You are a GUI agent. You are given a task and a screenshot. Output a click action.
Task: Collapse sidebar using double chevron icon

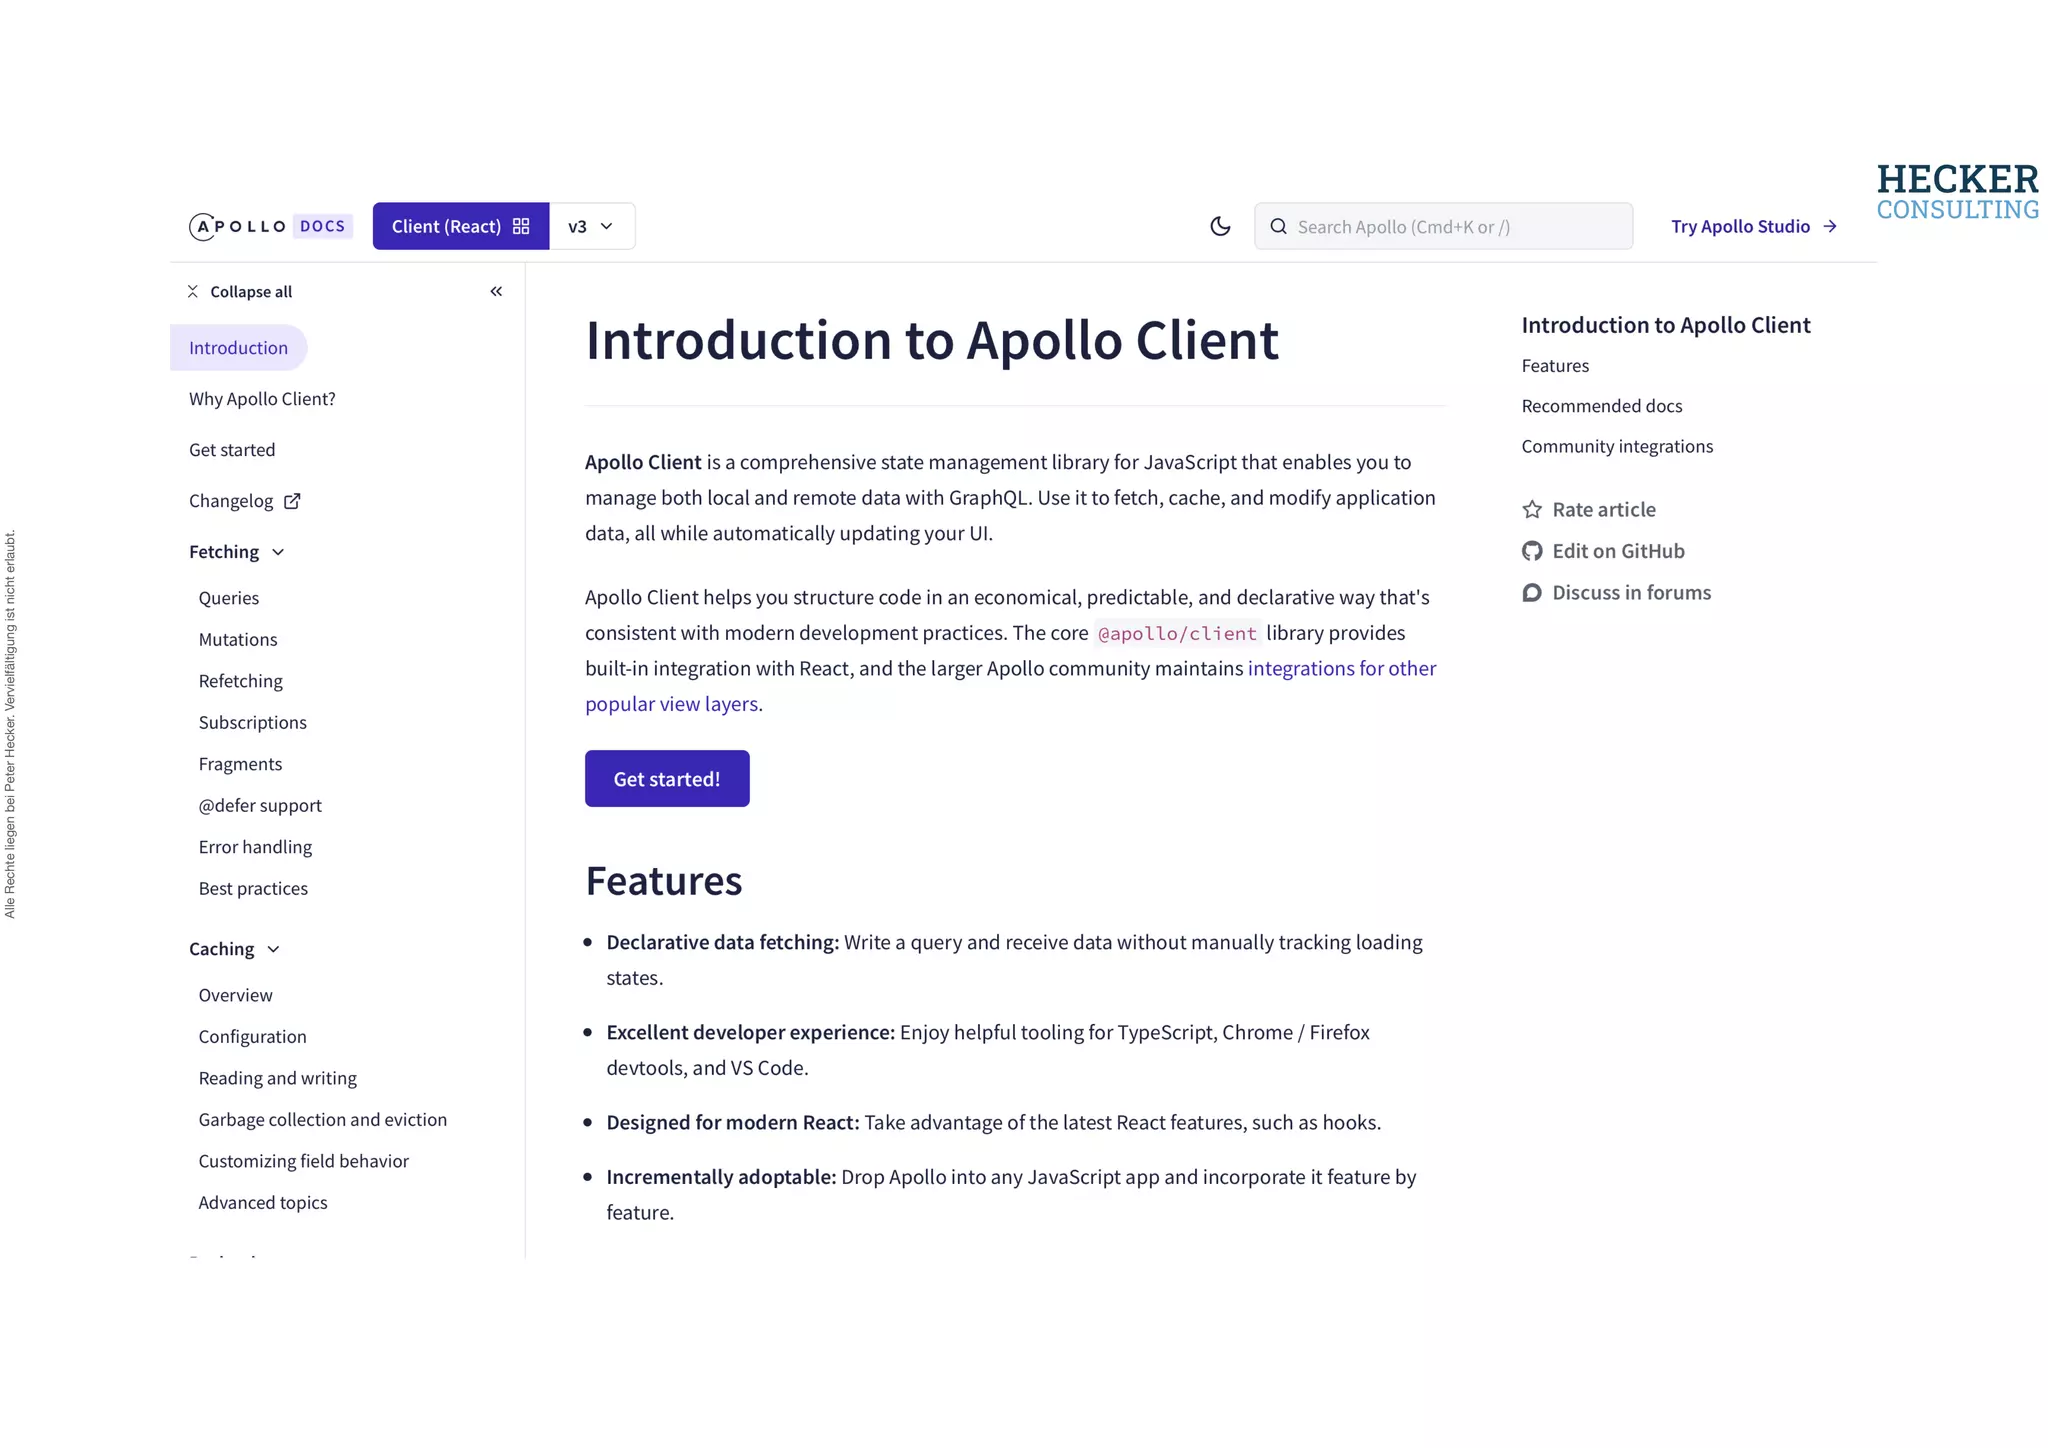(x=496, y=291)
